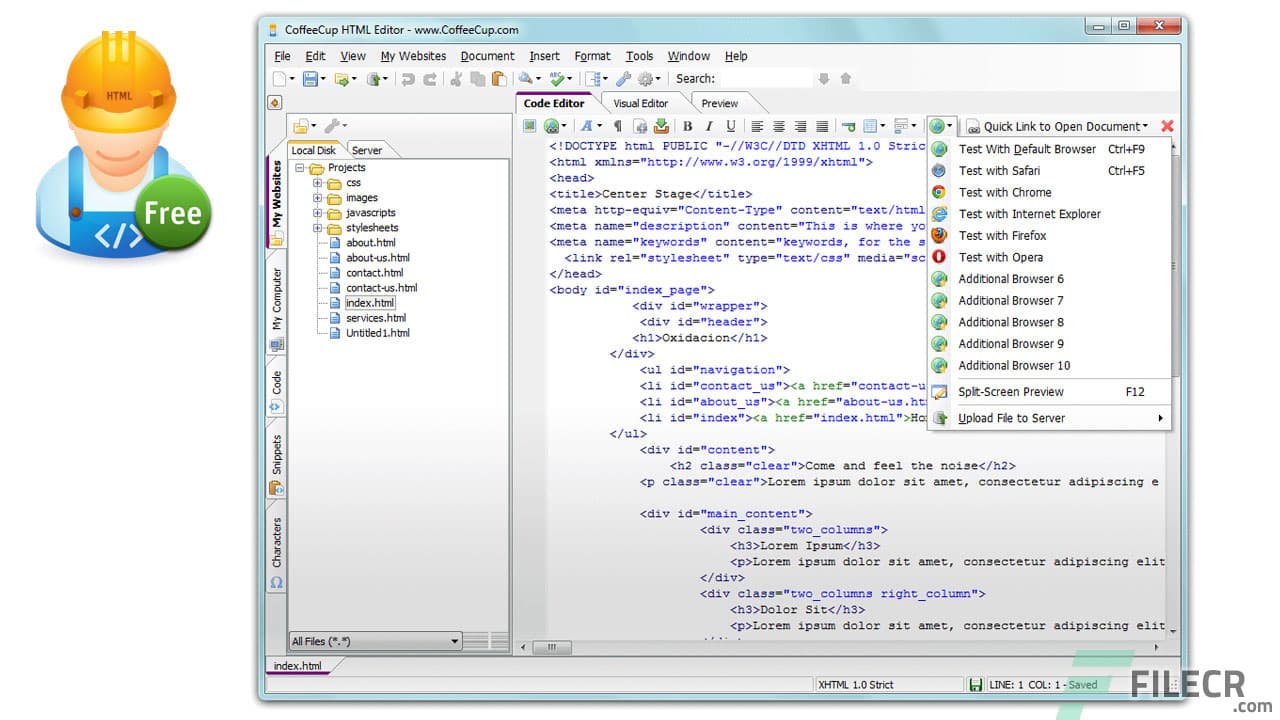Paste from the clipboard
1280x720 pixels.
coord(499,78)
